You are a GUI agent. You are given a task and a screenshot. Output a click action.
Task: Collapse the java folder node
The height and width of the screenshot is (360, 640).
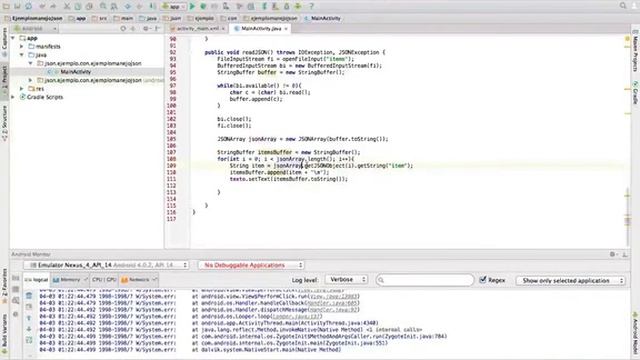tap(22, 55)
